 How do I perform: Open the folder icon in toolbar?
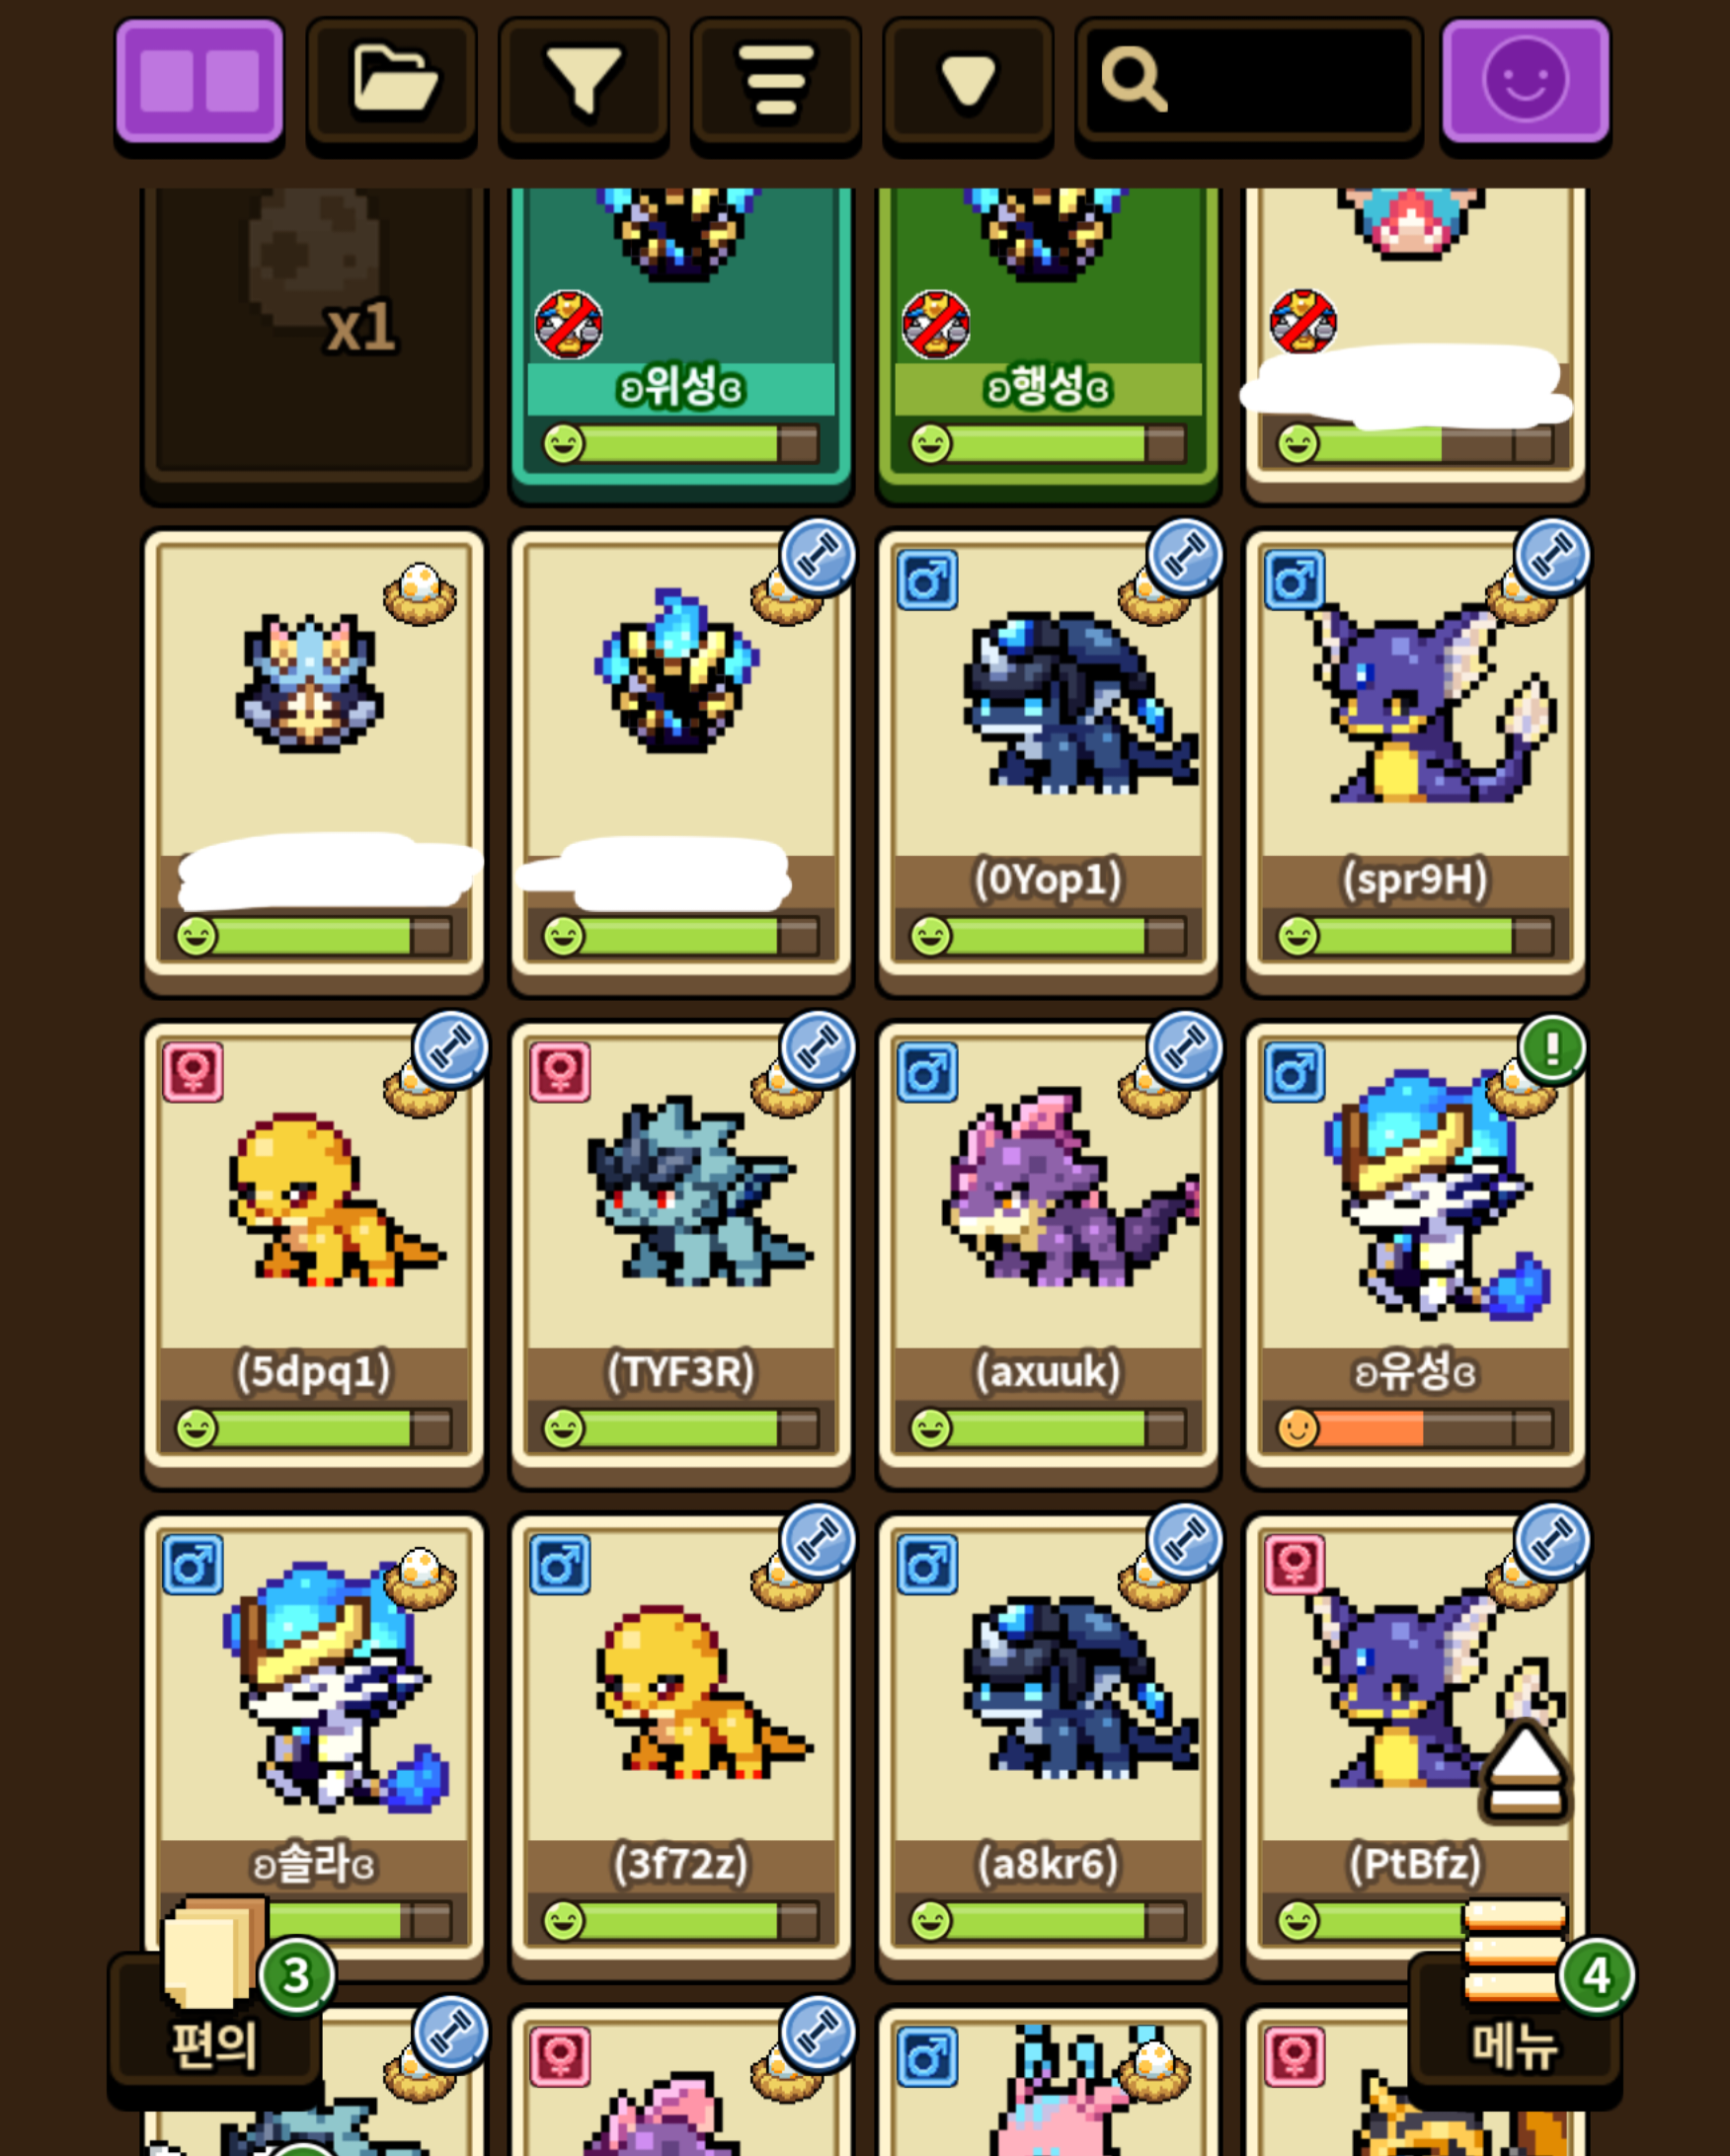[x=392, y=81]
